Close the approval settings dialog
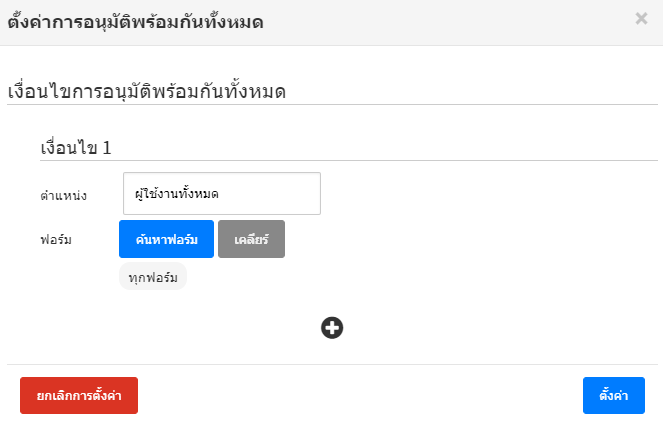663x428 pixels. point(641,19)
